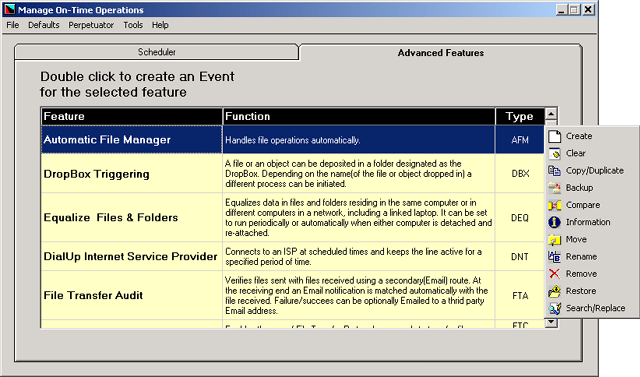The width and height of the screenshot is (640, 377).
Task: Click the scroll down arrow of feature list
Action: [x=551, y=322]
